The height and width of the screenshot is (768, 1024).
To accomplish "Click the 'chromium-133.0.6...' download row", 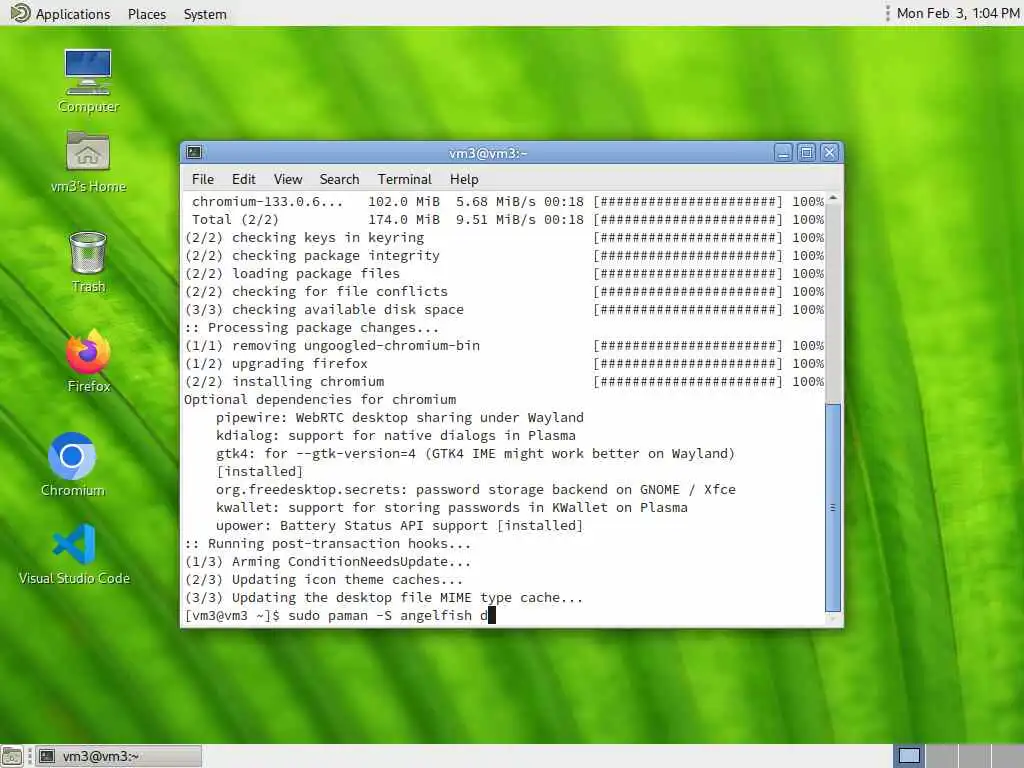I will coord(507,201).
